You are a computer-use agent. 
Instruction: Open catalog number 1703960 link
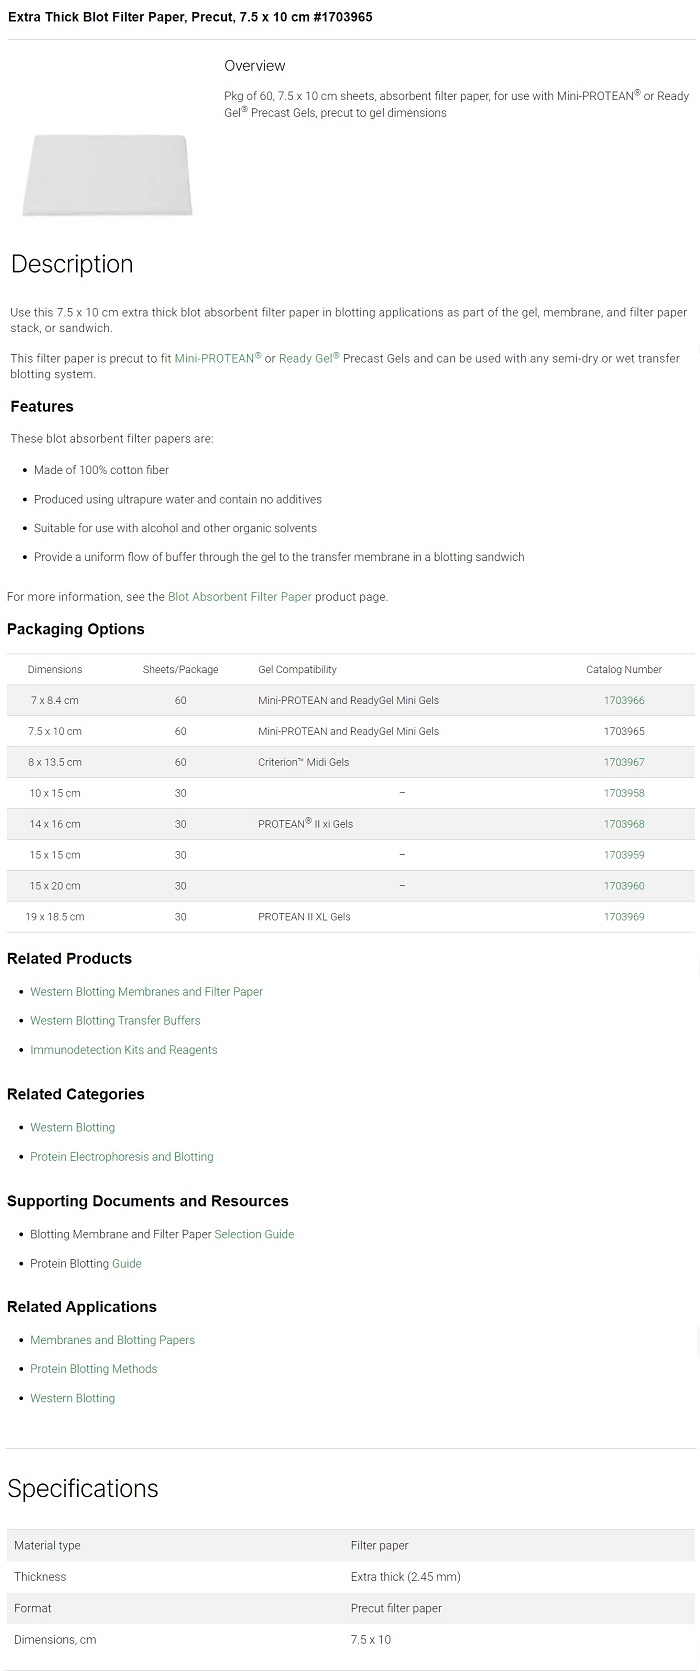[624, 886]
